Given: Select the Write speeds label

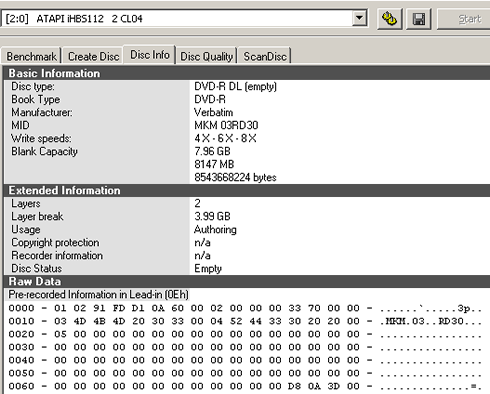Looking at the screenshot, I should coord(41,138).
